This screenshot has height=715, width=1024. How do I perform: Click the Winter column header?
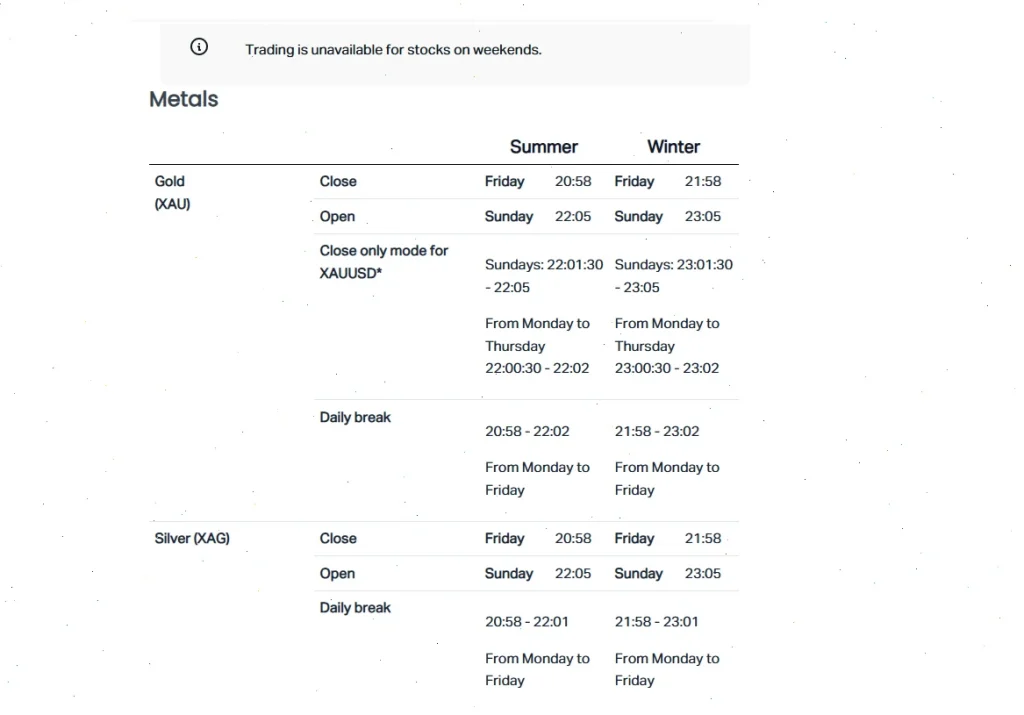pyautogui.click(x=673, y=146)
